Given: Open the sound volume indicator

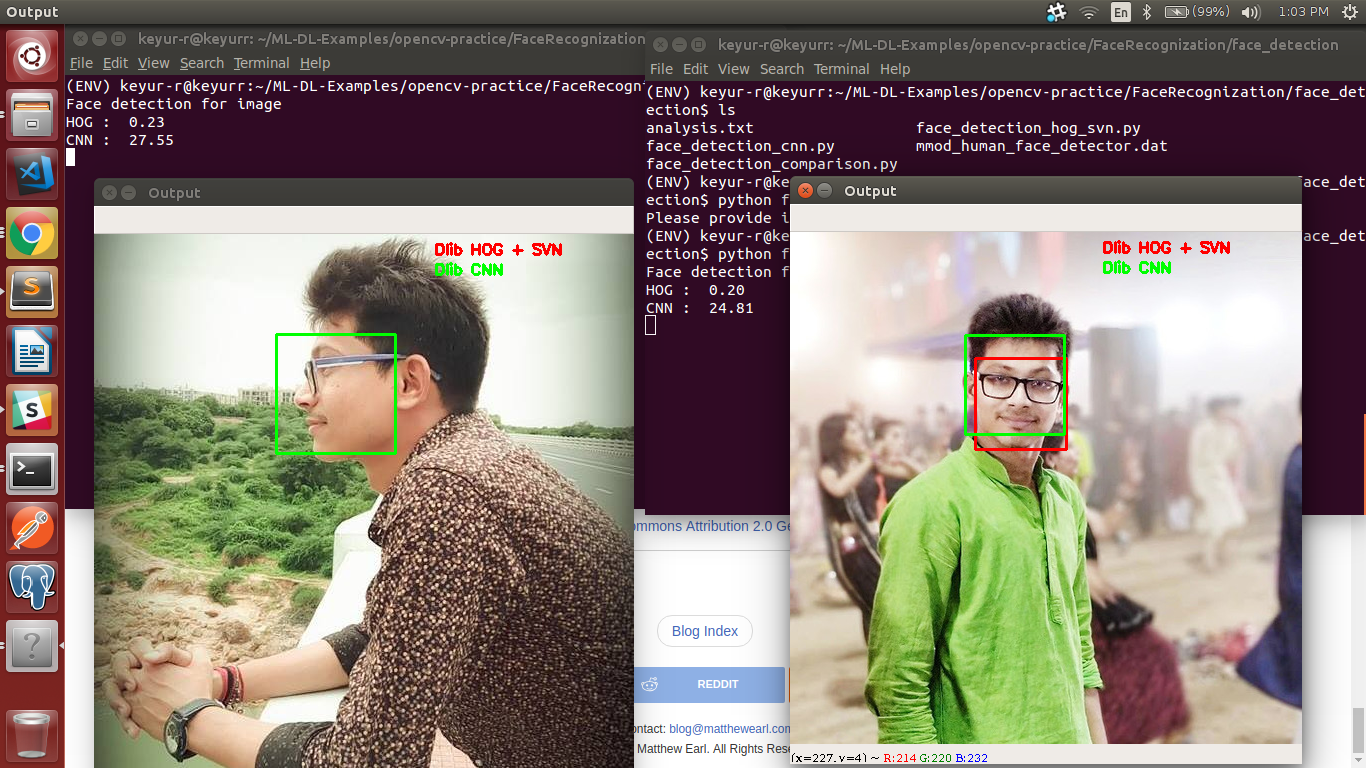Looking at the screenshot, I should tap(1250, 12).
